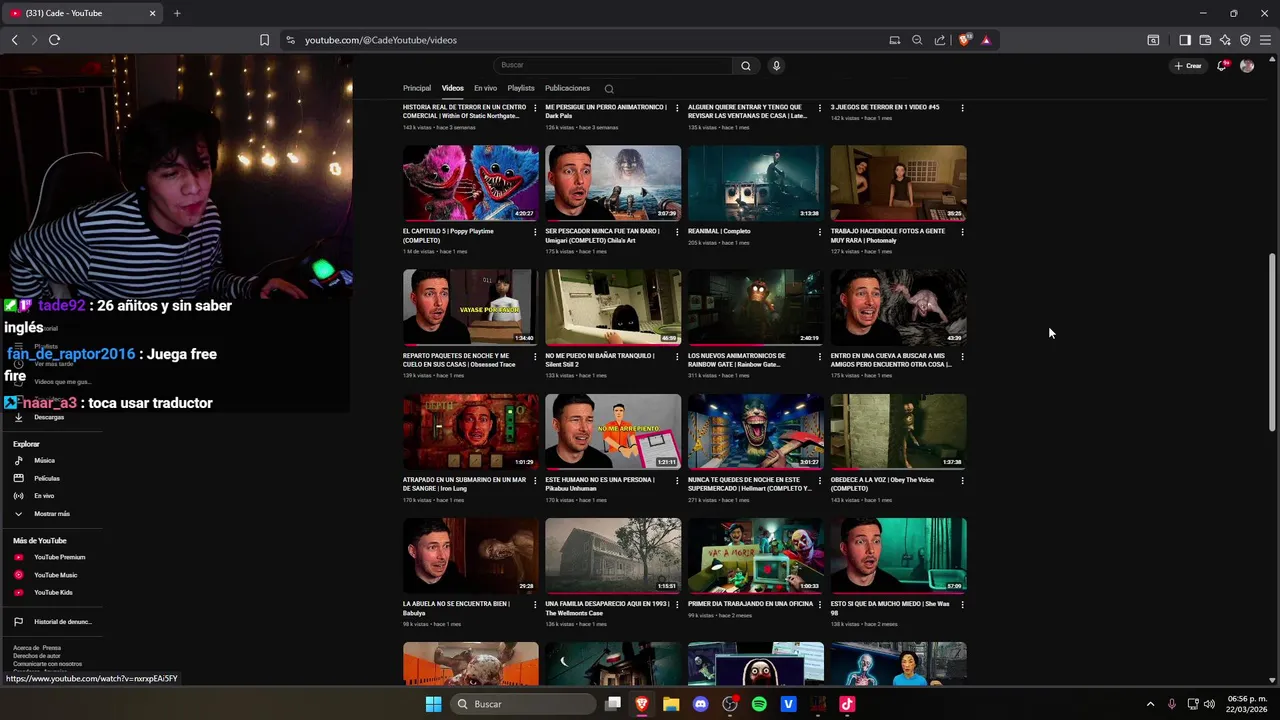Select the '(331) Cade - YouTube' browser tab

83,13
